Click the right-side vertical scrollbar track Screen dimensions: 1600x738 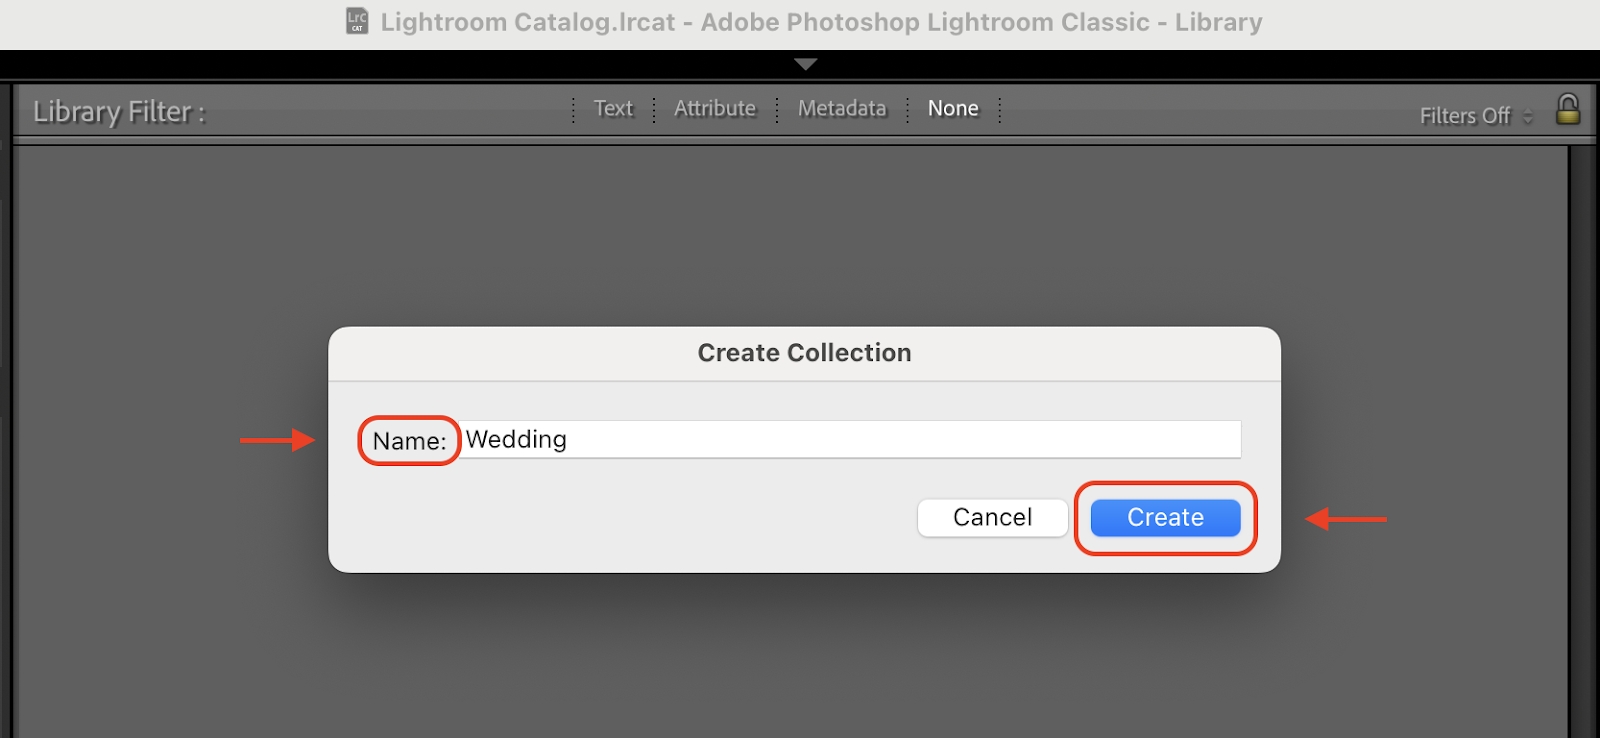tap(1580, 440)
